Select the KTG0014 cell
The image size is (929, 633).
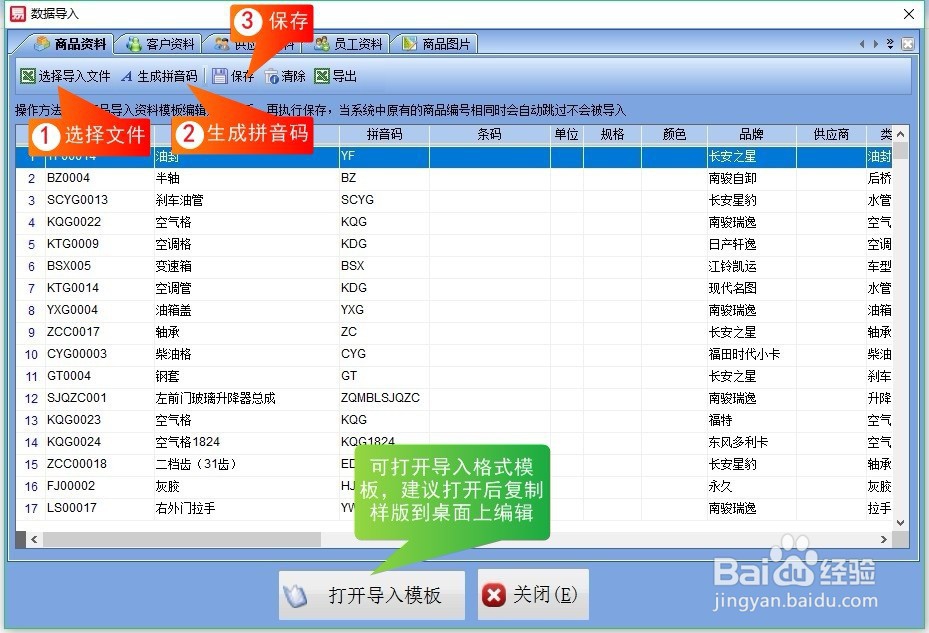tap(99, 287)
